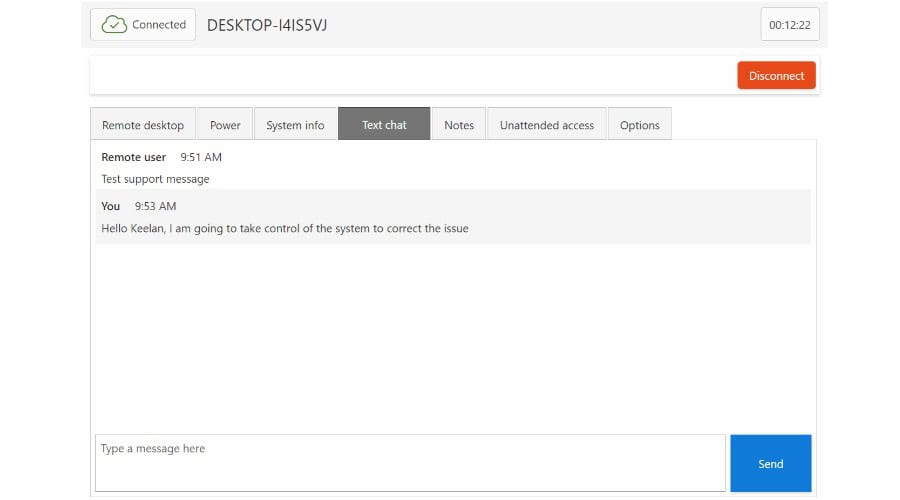The width and height of the screenshot is (900, 500).
Task: Click the 9:53 AM message timestamp
Action: point(155,206)
